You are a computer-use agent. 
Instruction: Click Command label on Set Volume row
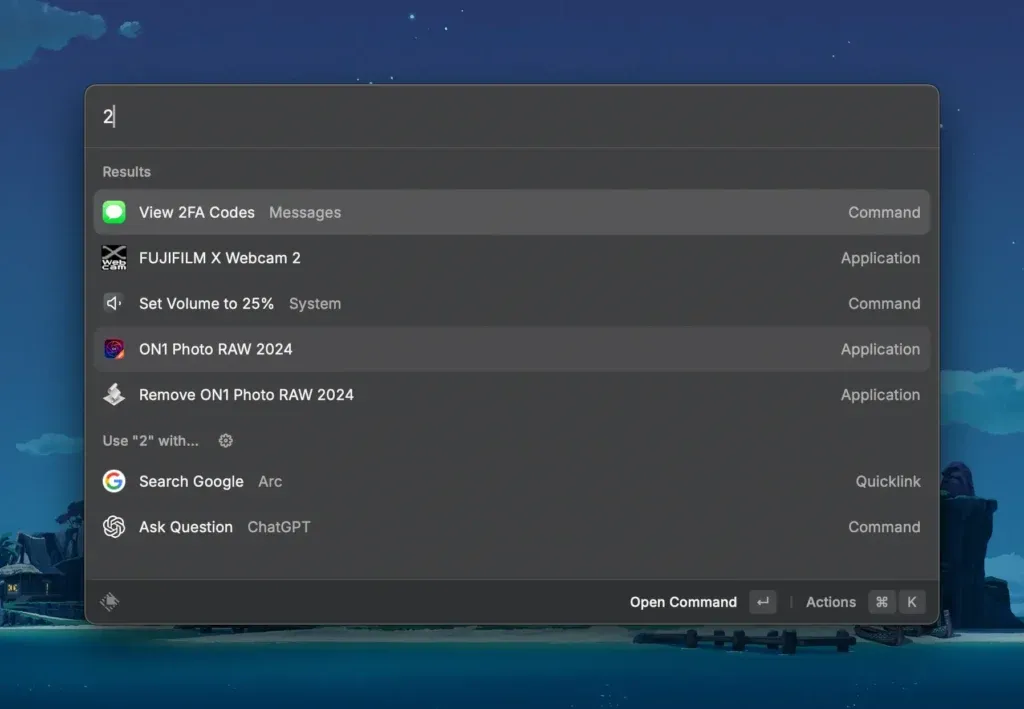click(x=884, y=304)
